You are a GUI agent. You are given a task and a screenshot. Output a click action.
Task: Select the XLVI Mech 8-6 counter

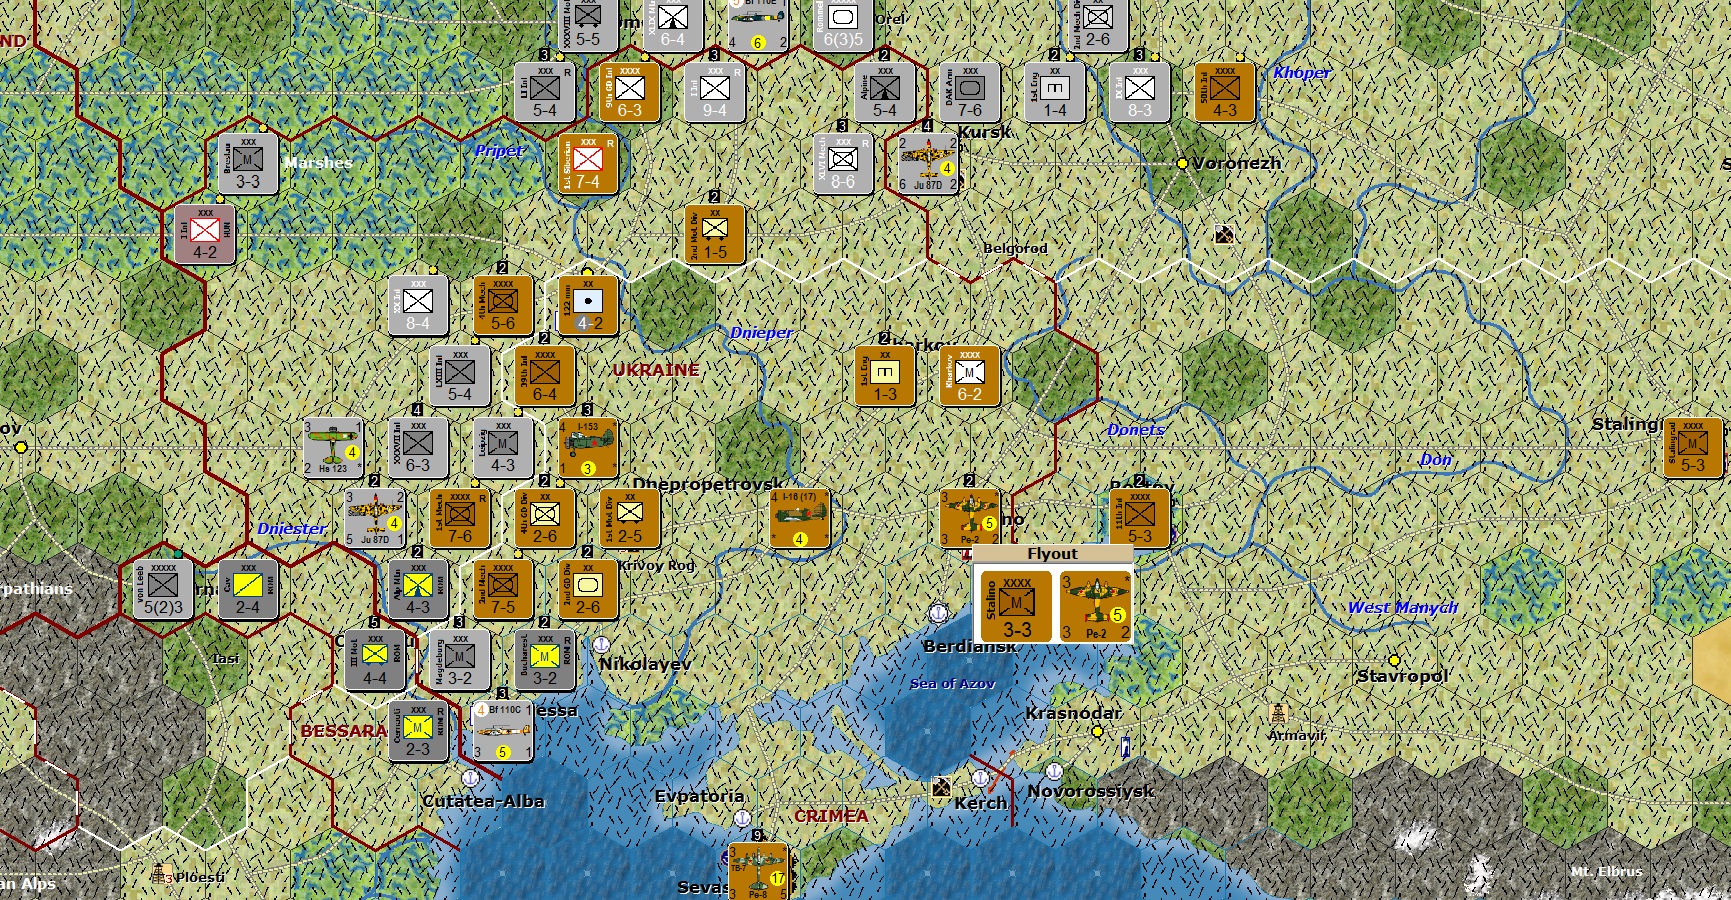[843, 163]
